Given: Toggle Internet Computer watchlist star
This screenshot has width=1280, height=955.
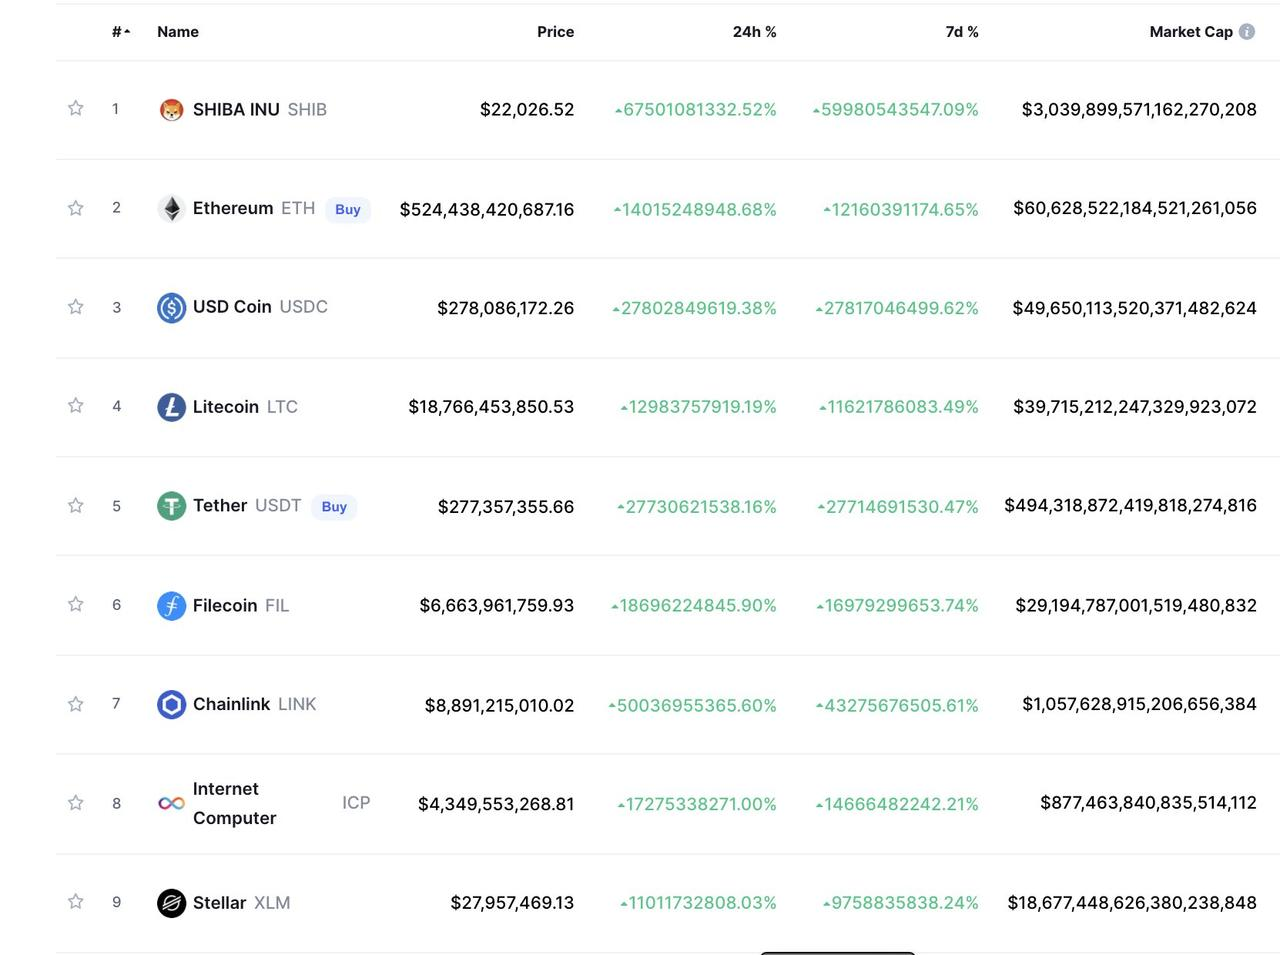Looking at the screenshot, I should (x=75, y=803).
